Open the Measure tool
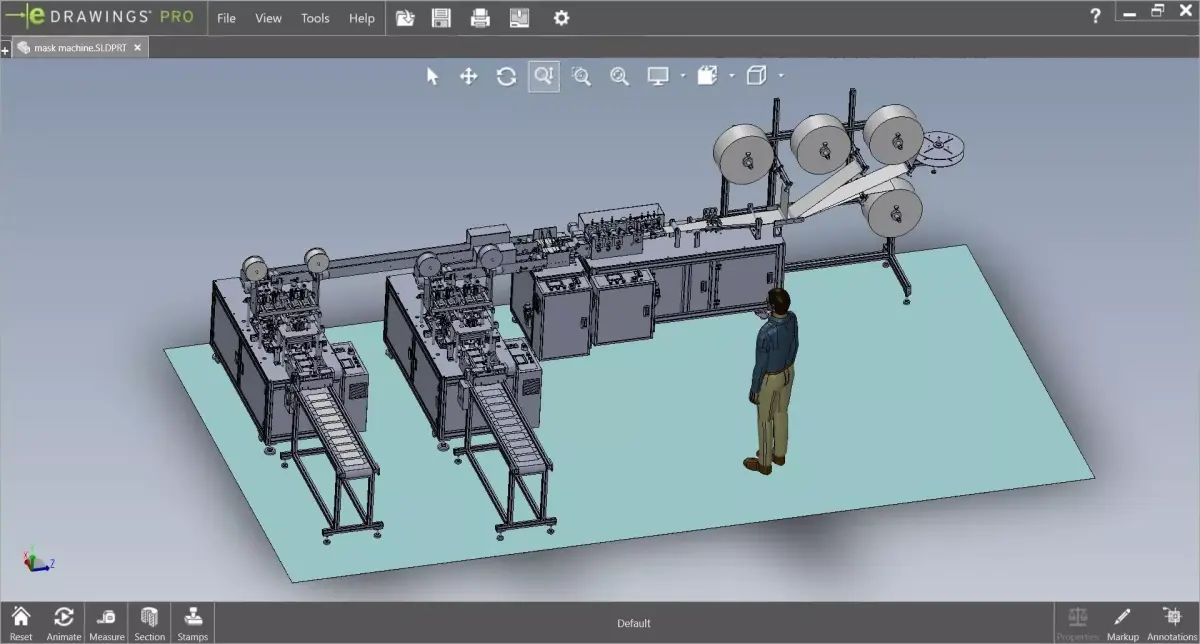Image resolution: width=1200 pixels, height=644 pixels. point(107,623)
